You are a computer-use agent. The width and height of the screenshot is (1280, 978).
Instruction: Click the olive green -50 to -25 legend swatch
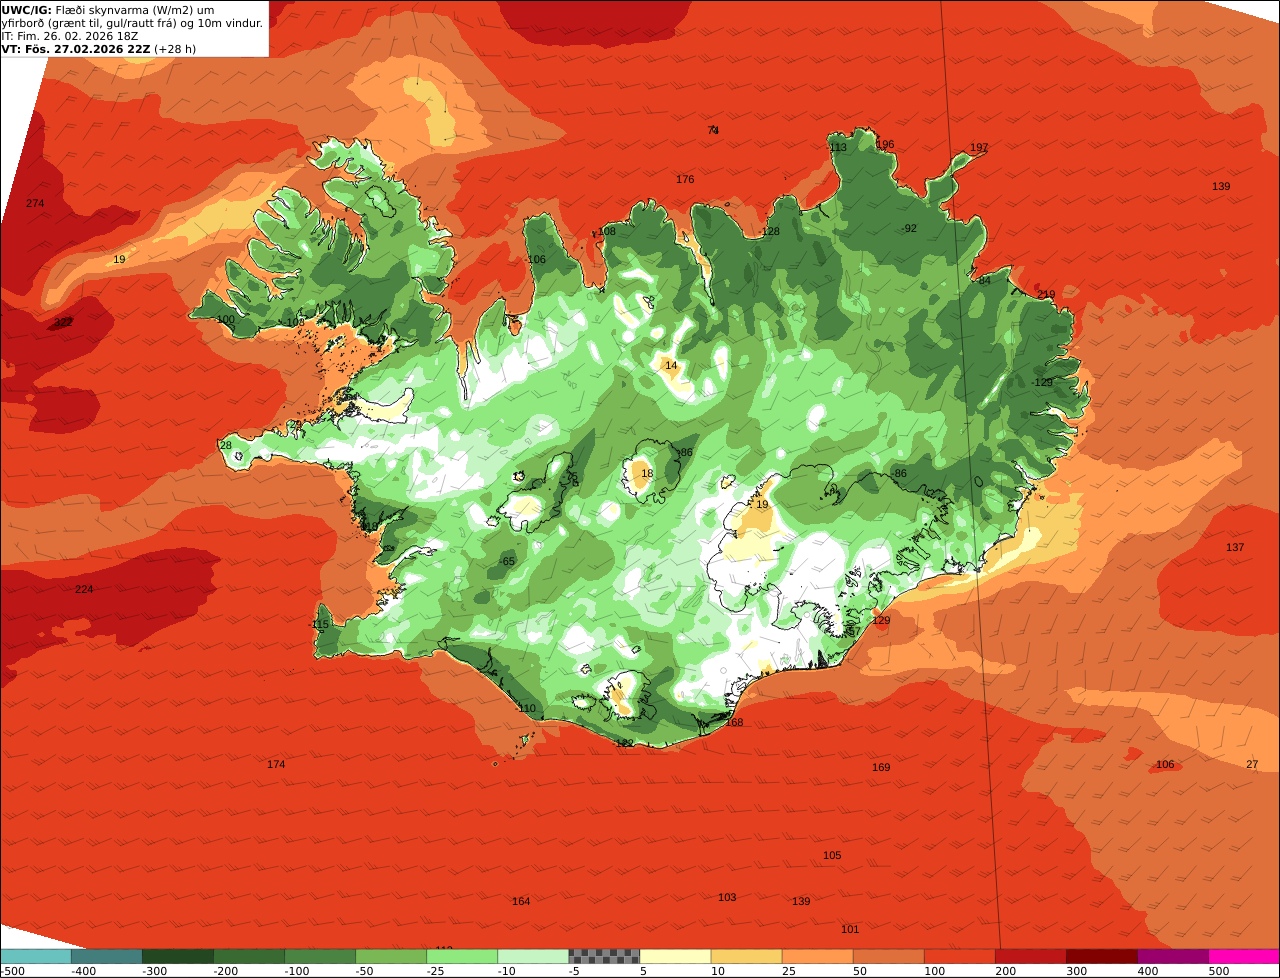[391, 956]
